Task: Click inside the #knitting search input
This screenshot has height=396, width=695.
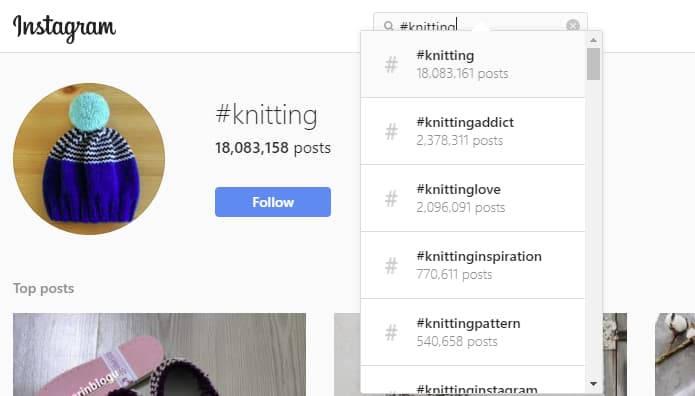Action: click(480, 23)
